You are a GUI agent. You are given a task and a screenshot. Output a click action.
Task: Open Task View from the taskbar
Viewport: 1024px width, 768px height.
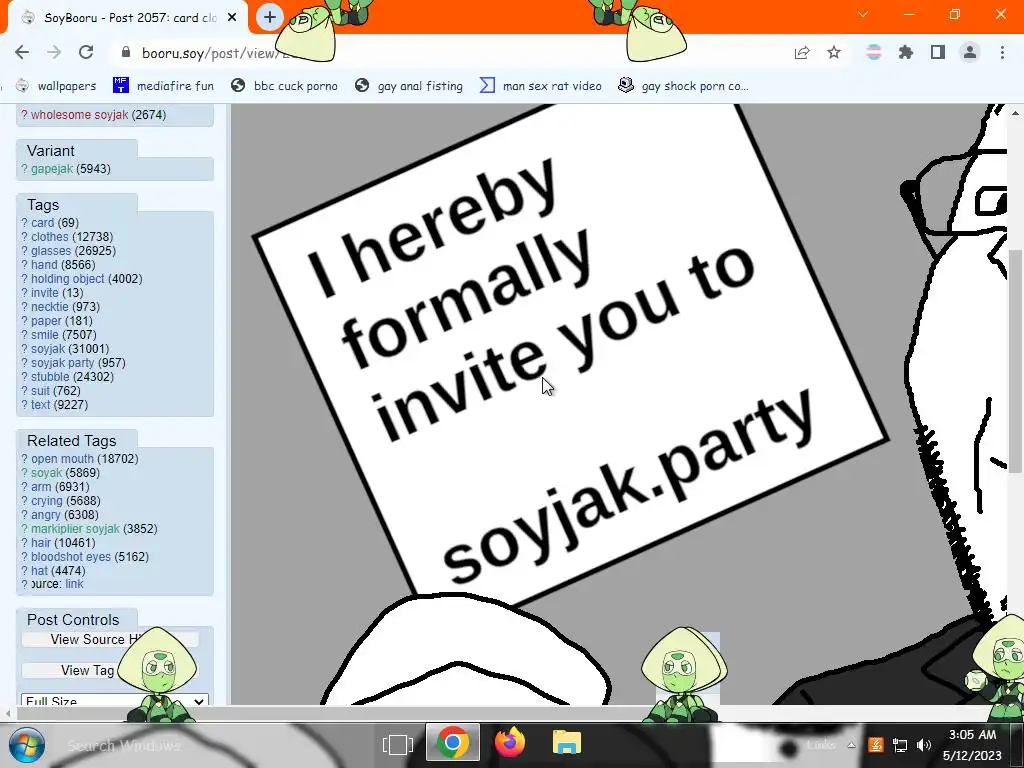398,744
